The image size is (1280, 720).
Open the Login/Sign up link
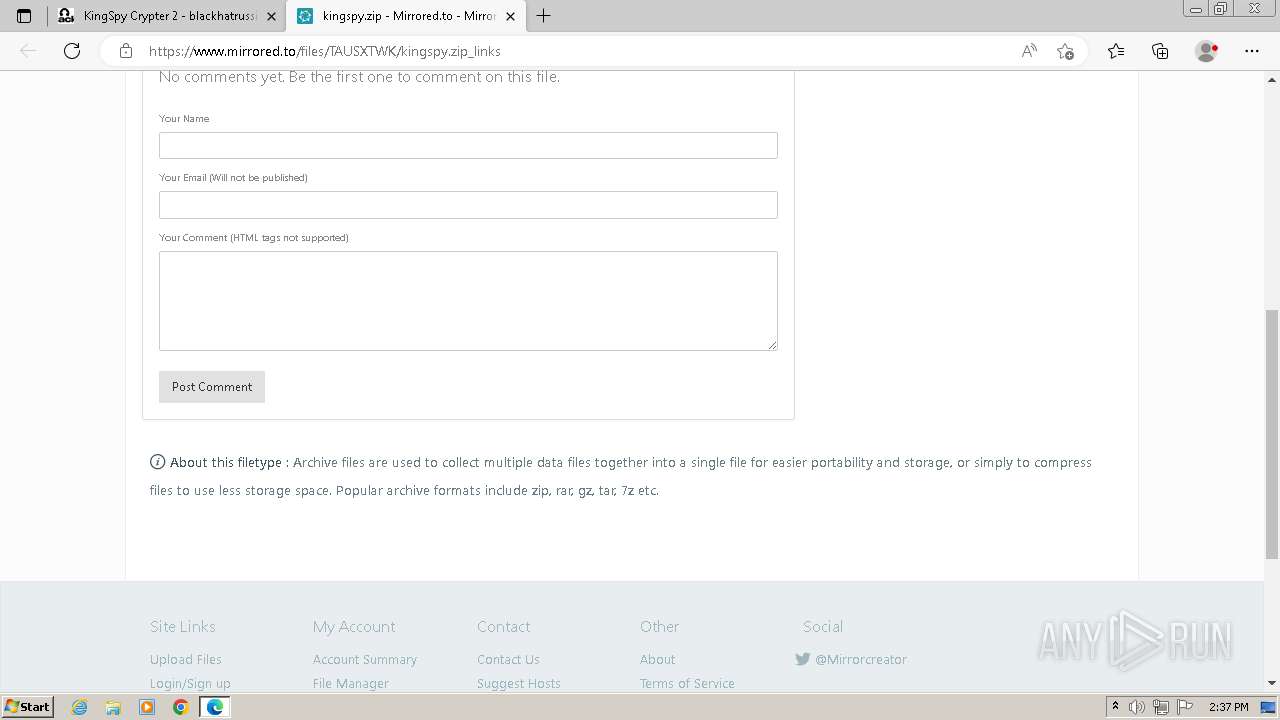[x=190, y=683]
